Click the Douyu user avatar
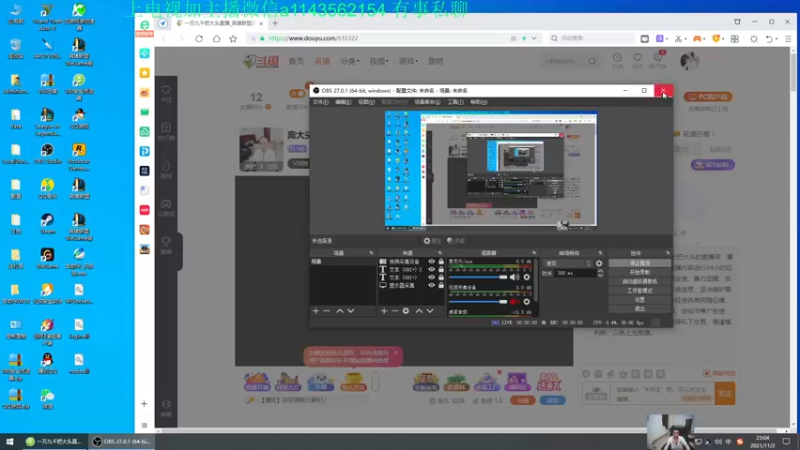800x450 pixels. pyautogui.click(x=689, y=61)
